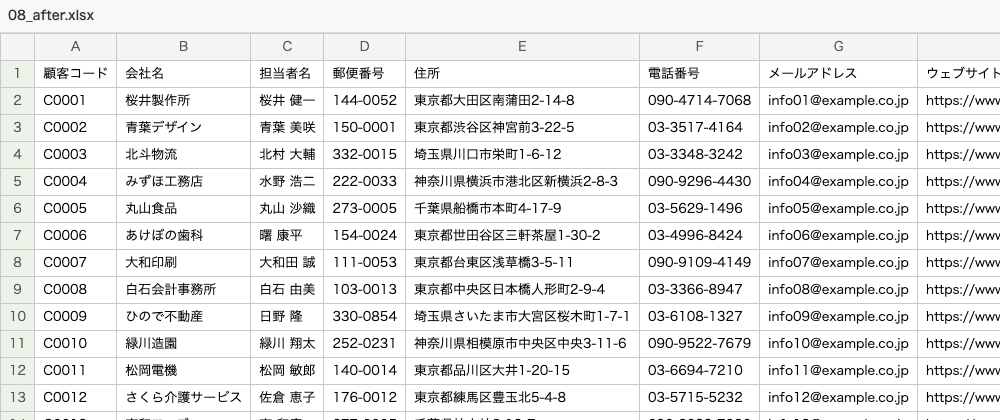Select row 13 header

point(17,398)
